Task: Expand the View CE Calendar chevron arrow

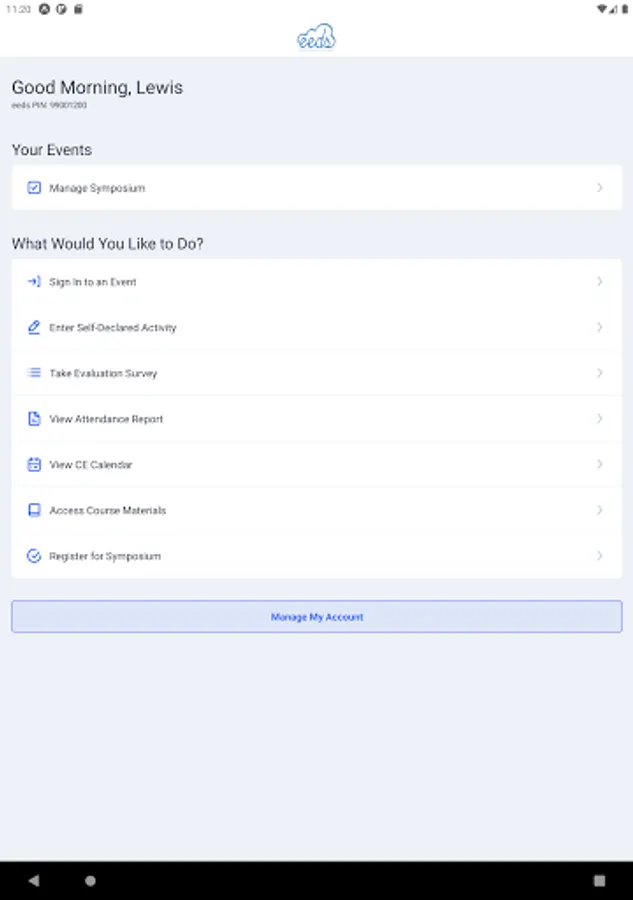Action: coord(599,464)
